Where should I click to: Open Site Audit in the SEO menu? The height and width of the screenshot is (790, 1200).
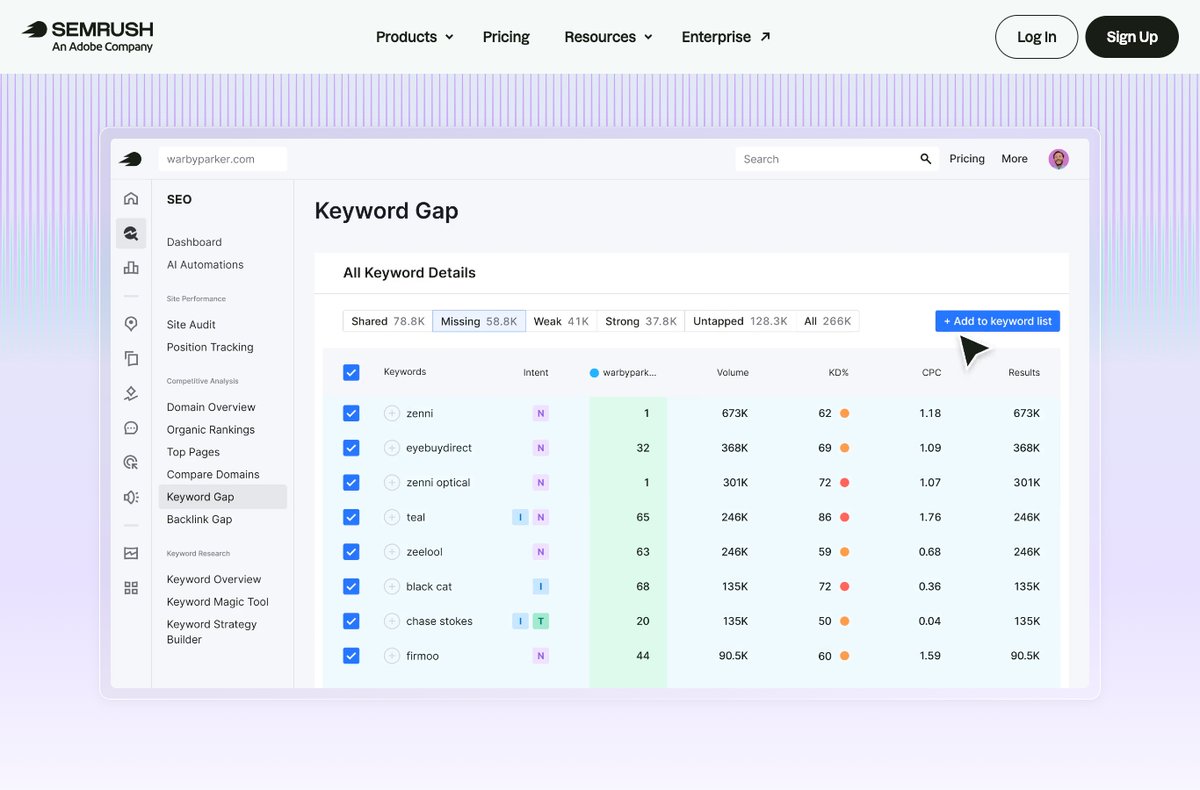click(191, 325)
